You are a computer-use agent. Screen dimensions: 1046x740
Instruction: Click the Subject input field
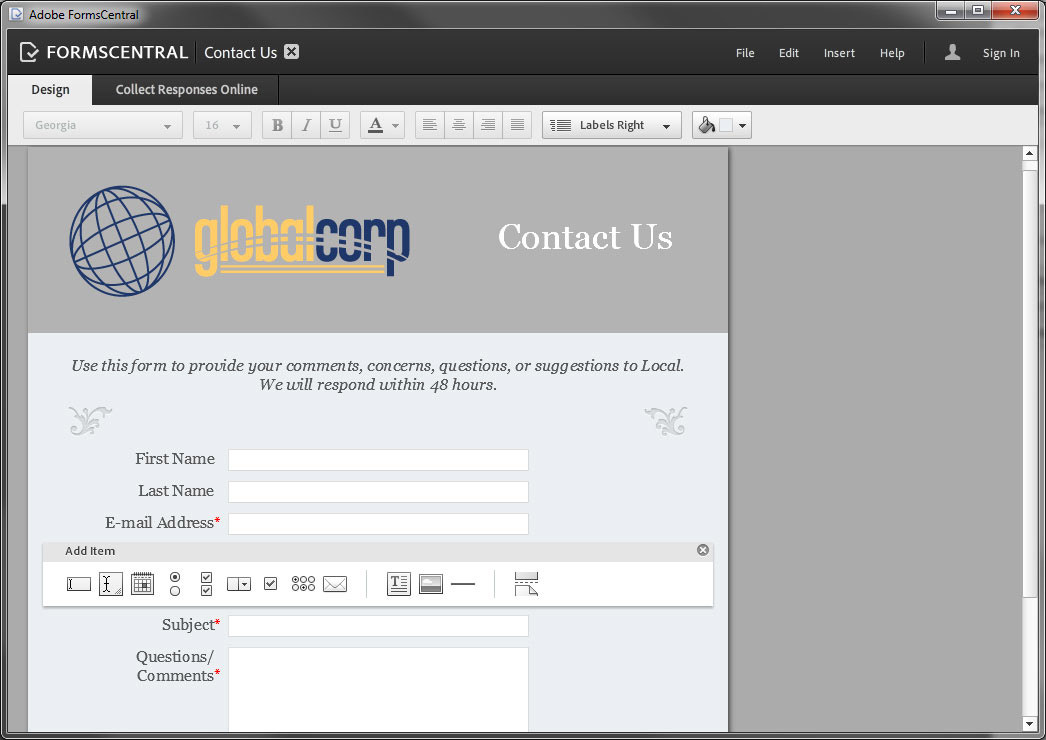pyautogui.click(x=378, y=626)
